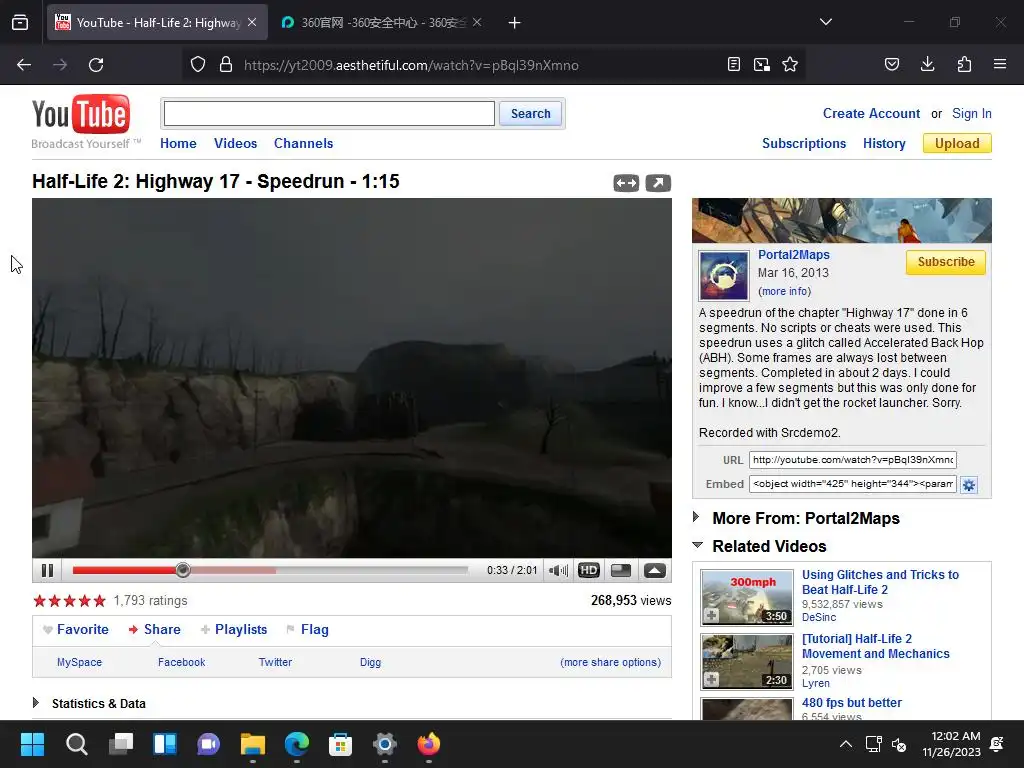Click the yellow Upload button
This screenshot has width=1024, height=768.
[x=957, y=143]
